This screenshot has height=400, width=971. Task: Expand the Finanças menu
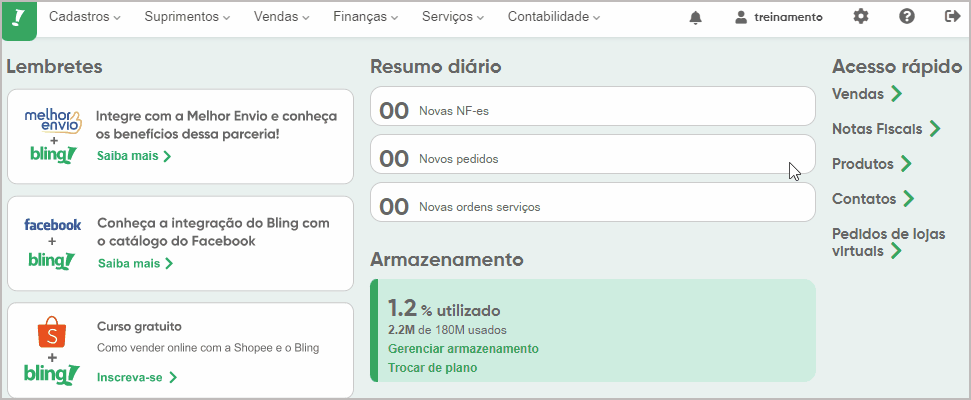[x=365, y=17]
